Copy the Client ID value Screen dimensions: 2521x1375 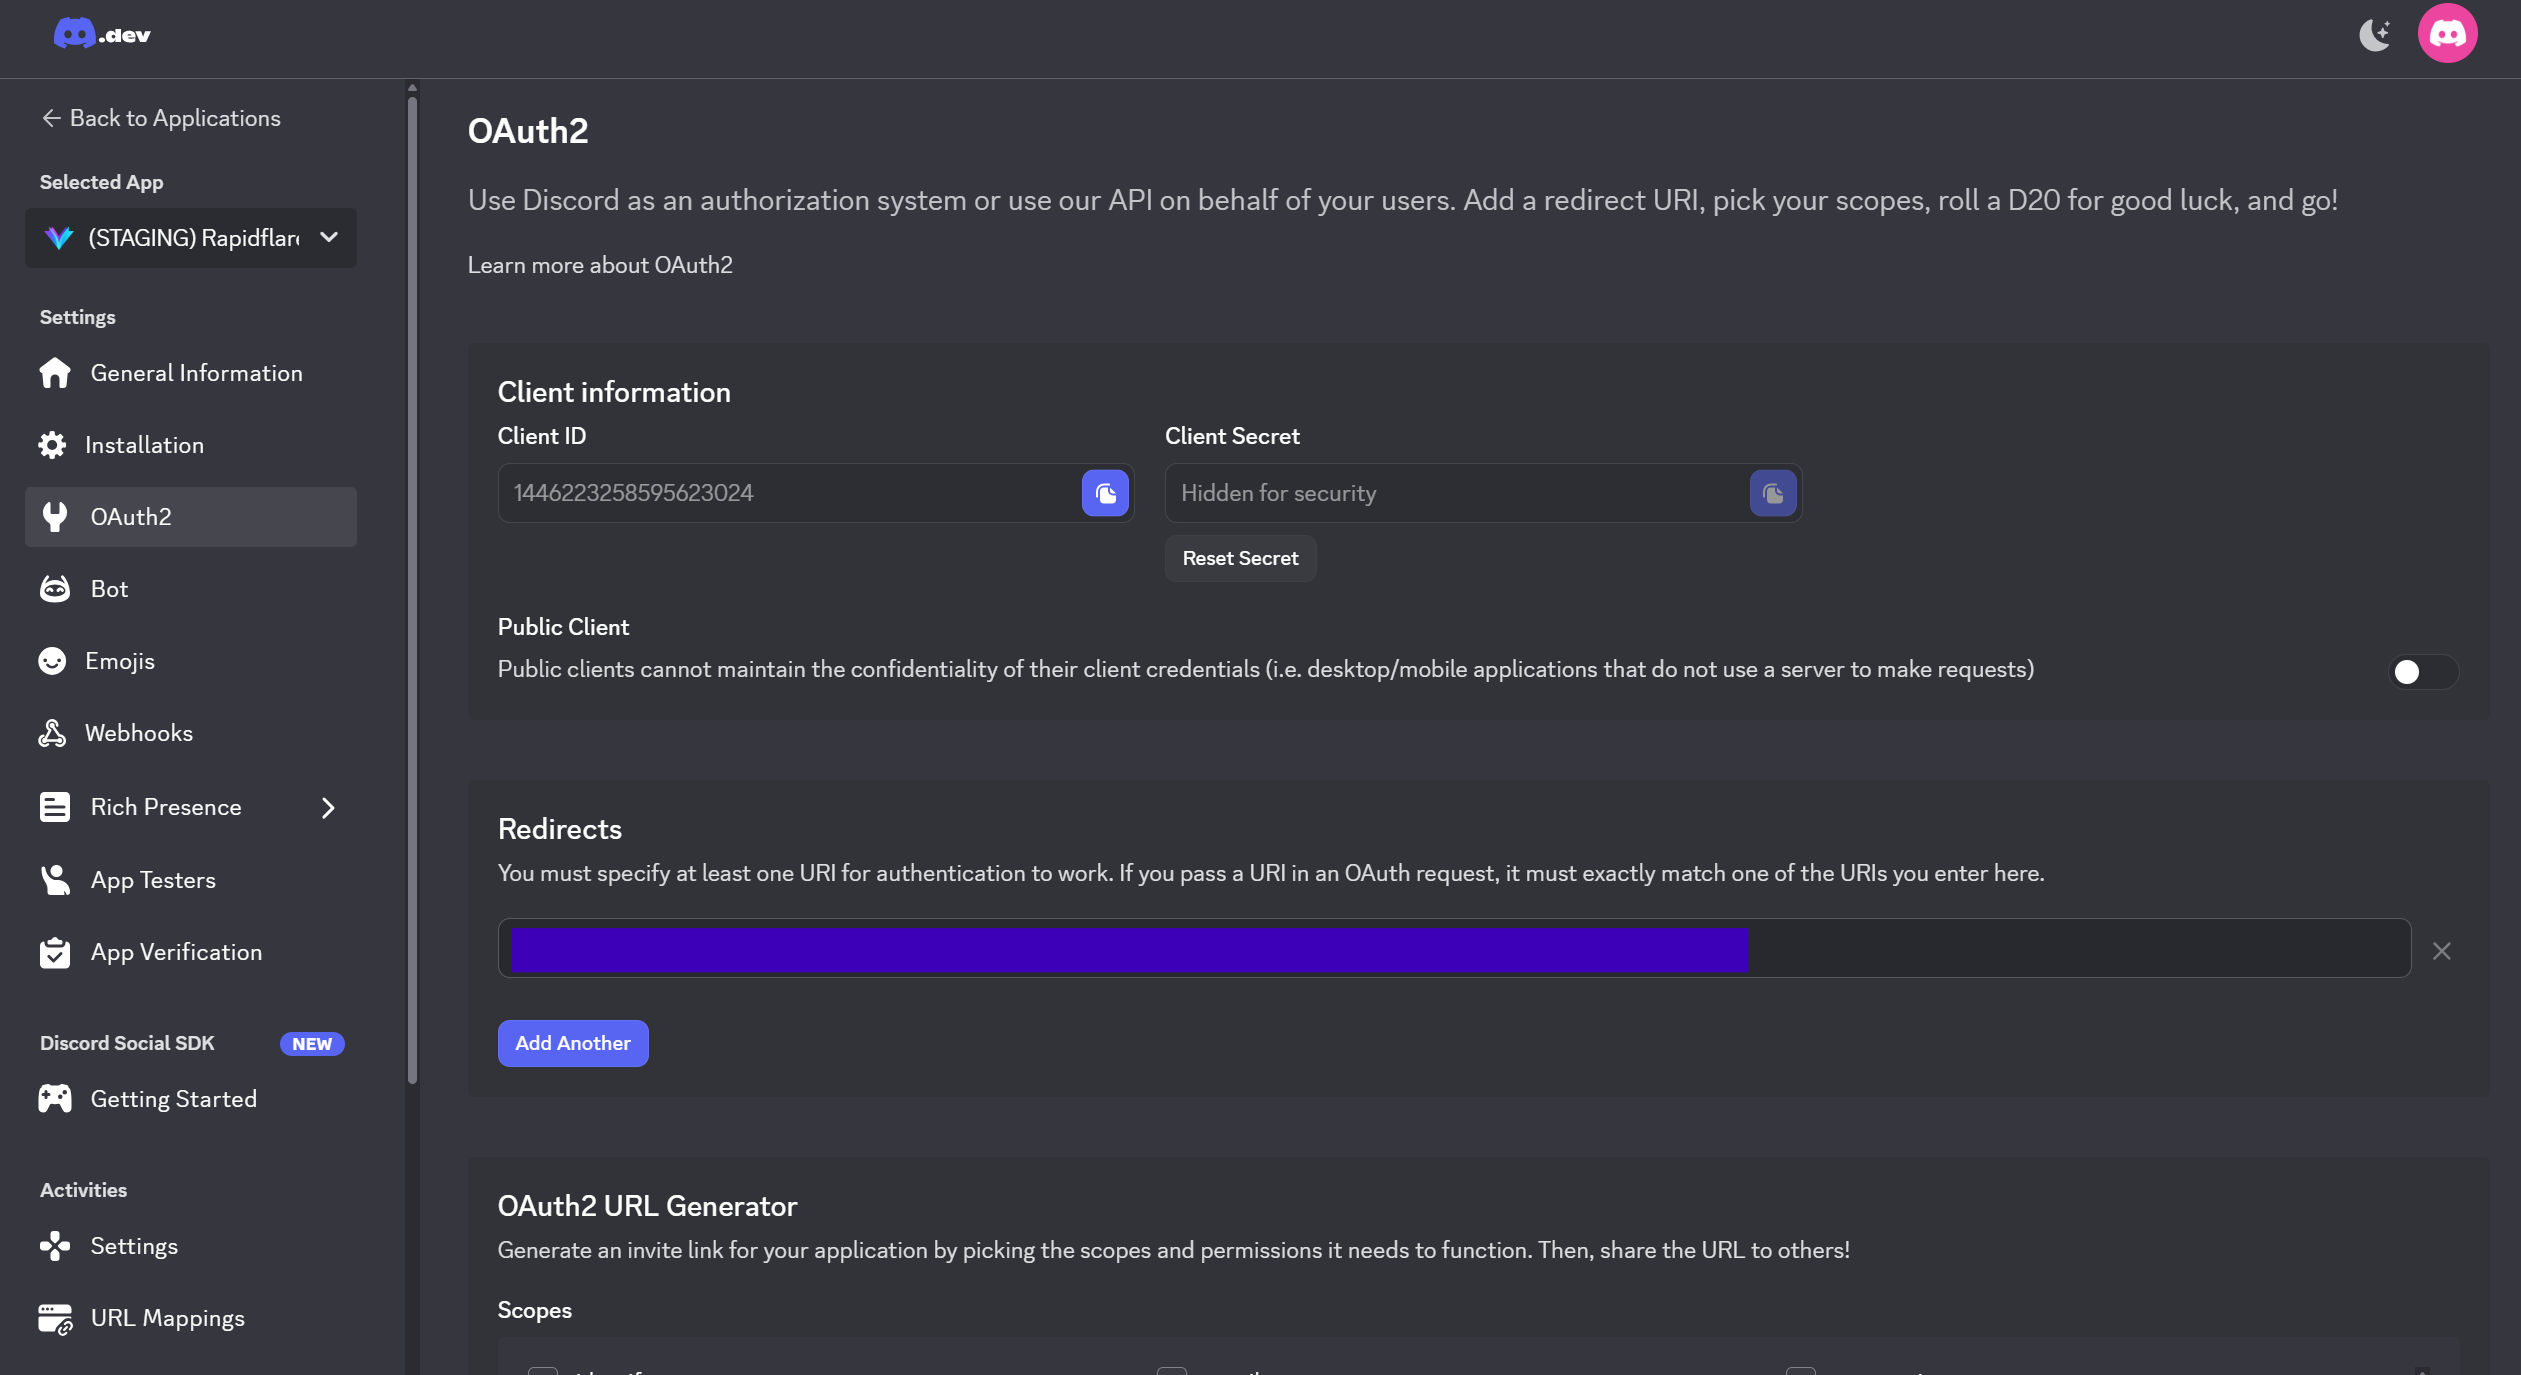pos(1105,493)
